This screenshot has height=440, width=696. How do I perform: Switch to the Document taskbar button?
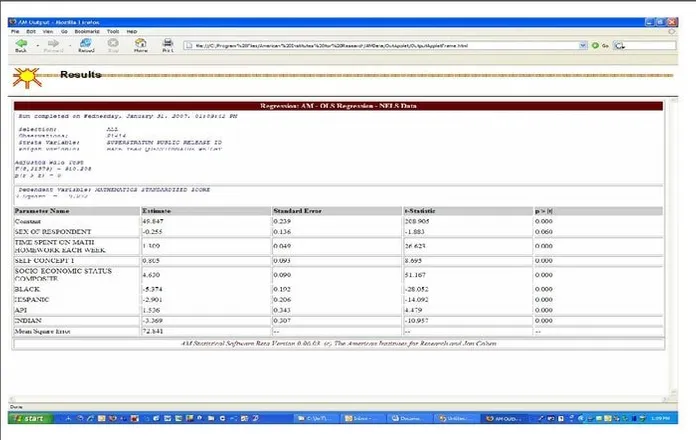pos(410,418)
